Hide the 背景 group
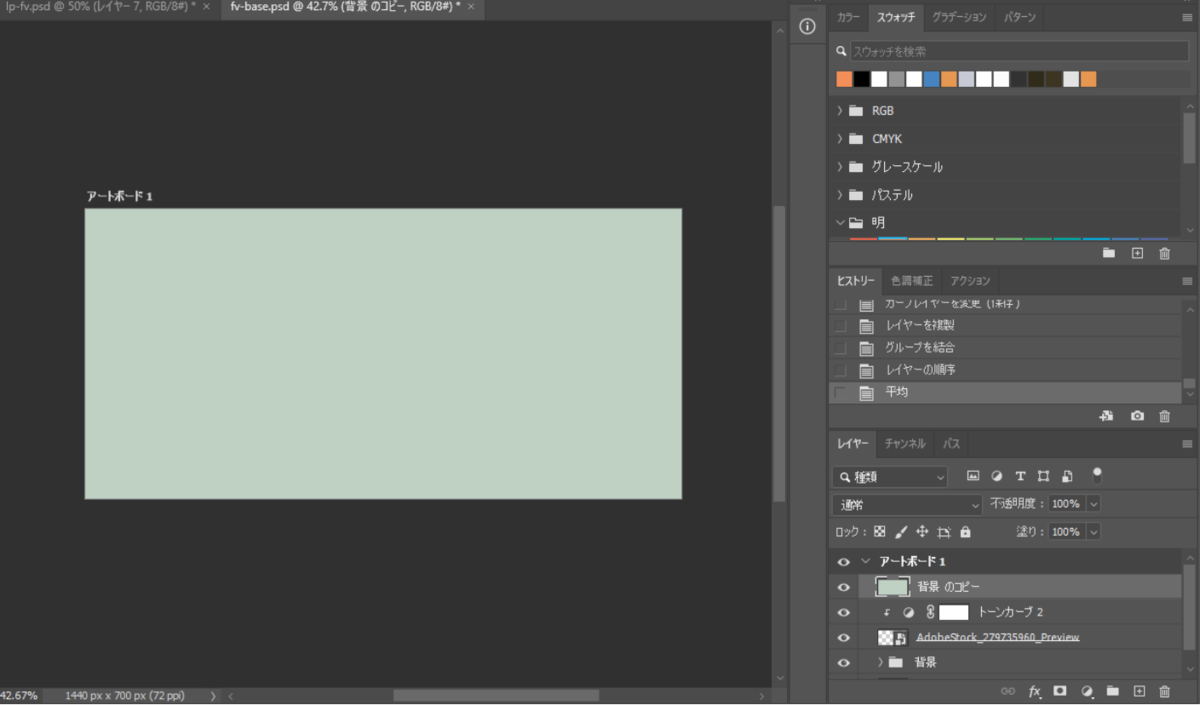This screenshot has height=705, width=1200. [843, 662]
